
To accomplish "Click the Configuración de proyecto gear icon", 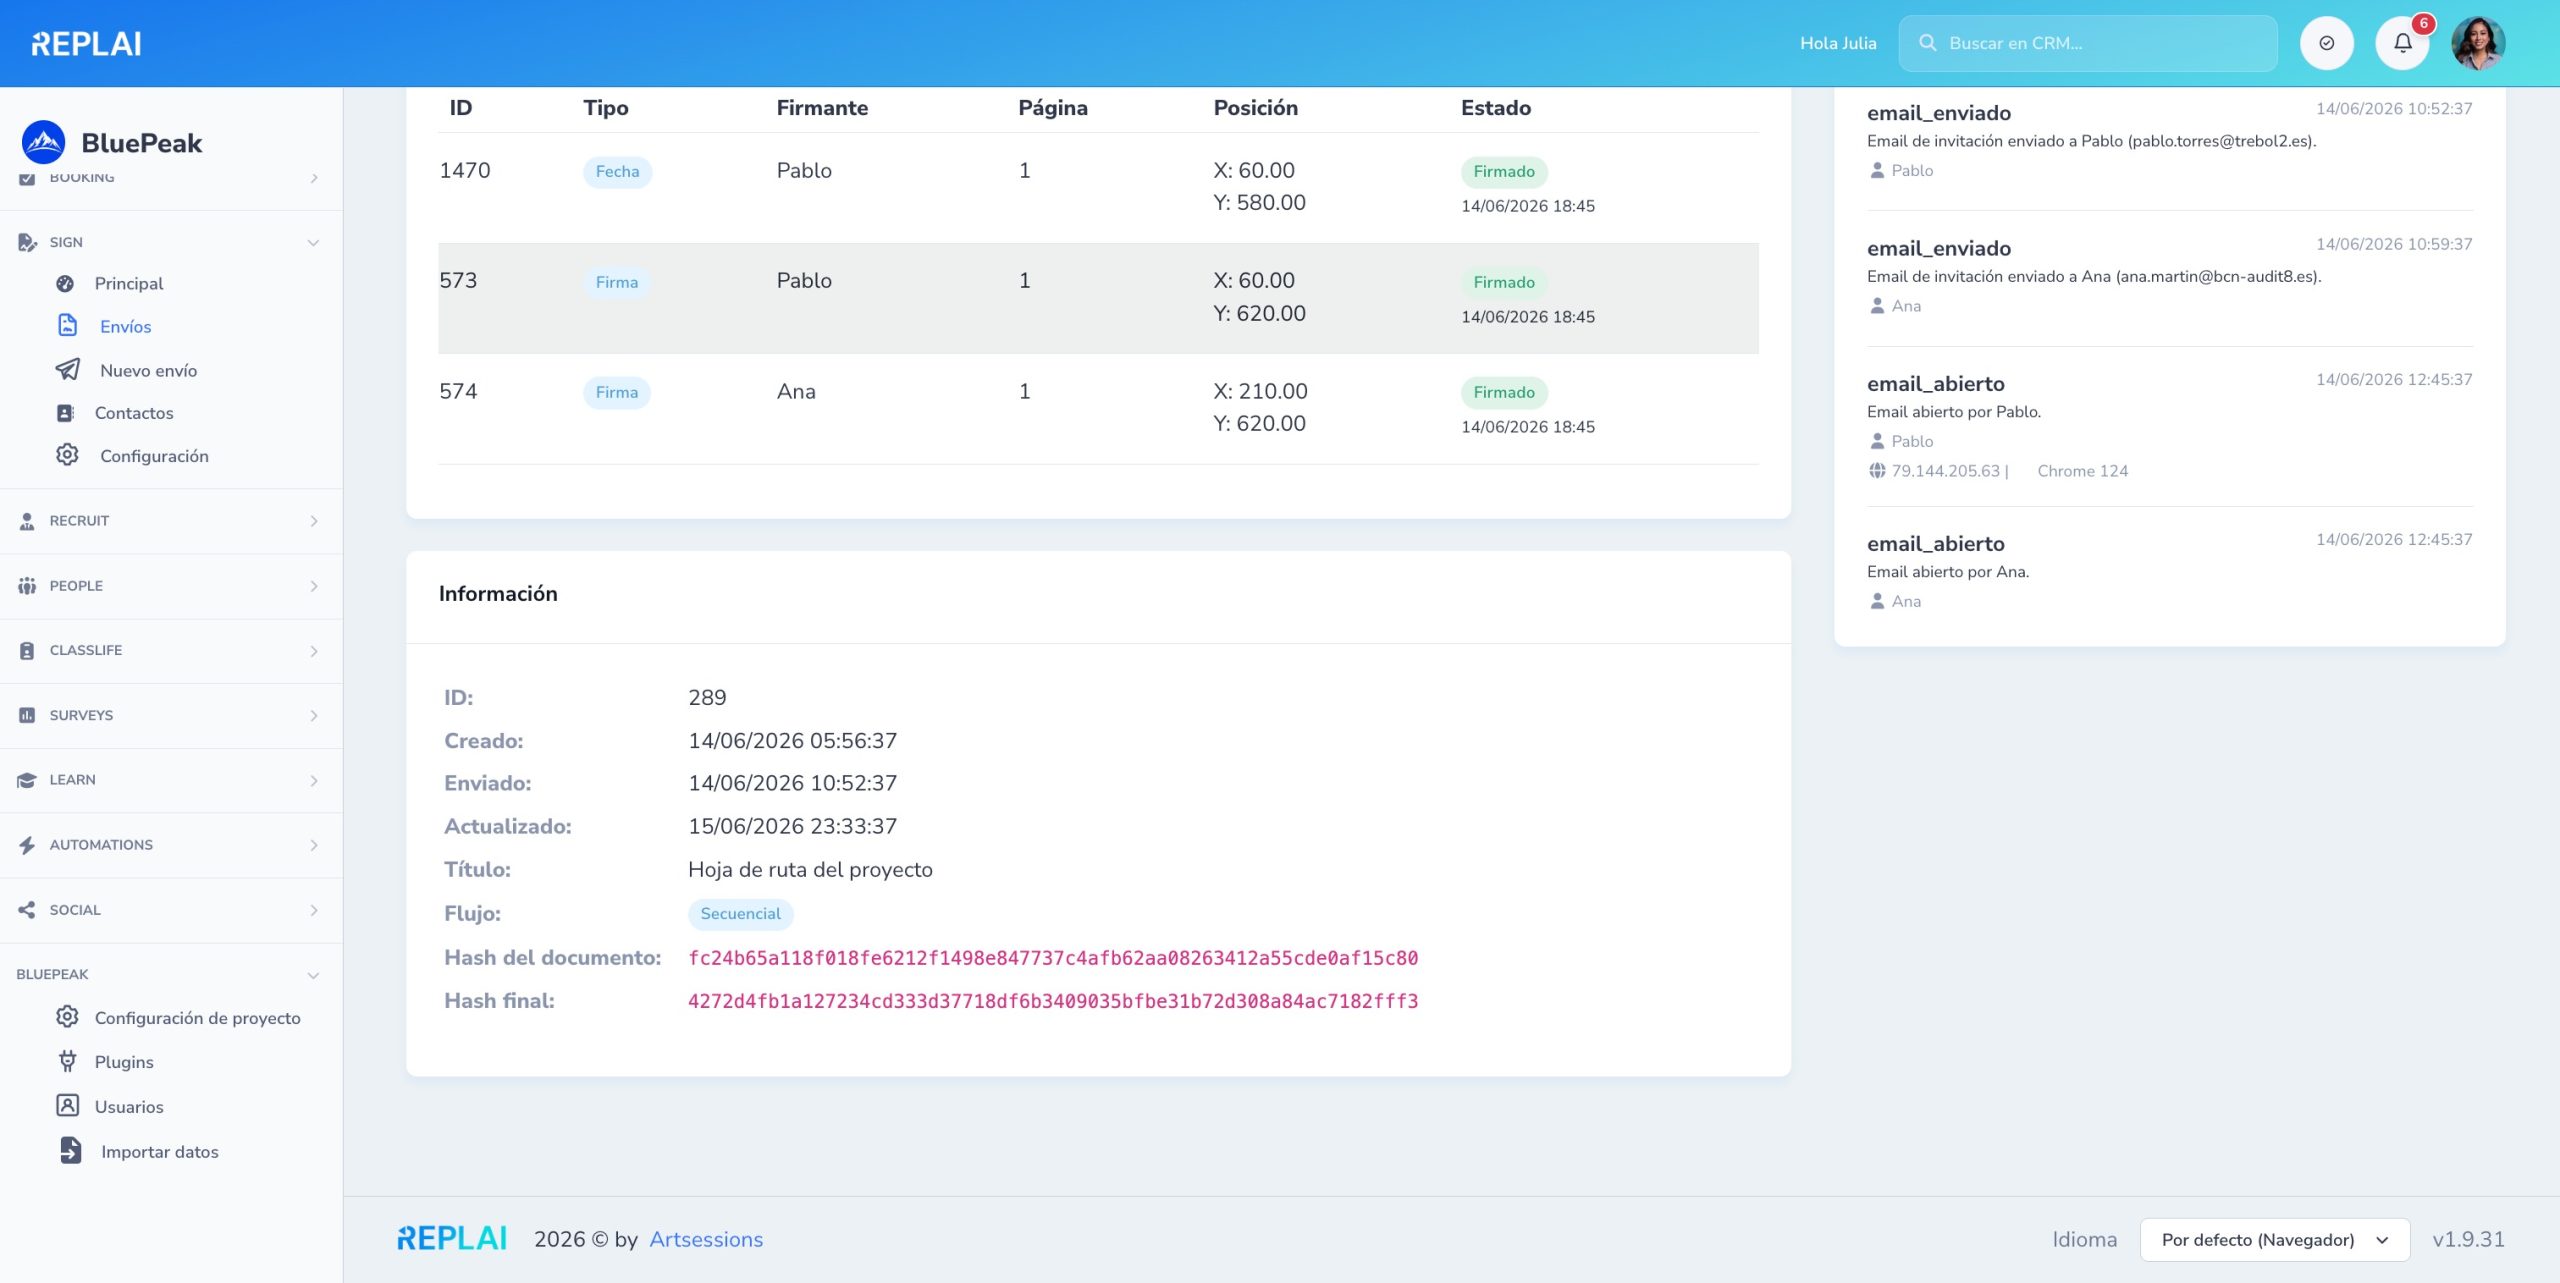I will coord(67,1016).
